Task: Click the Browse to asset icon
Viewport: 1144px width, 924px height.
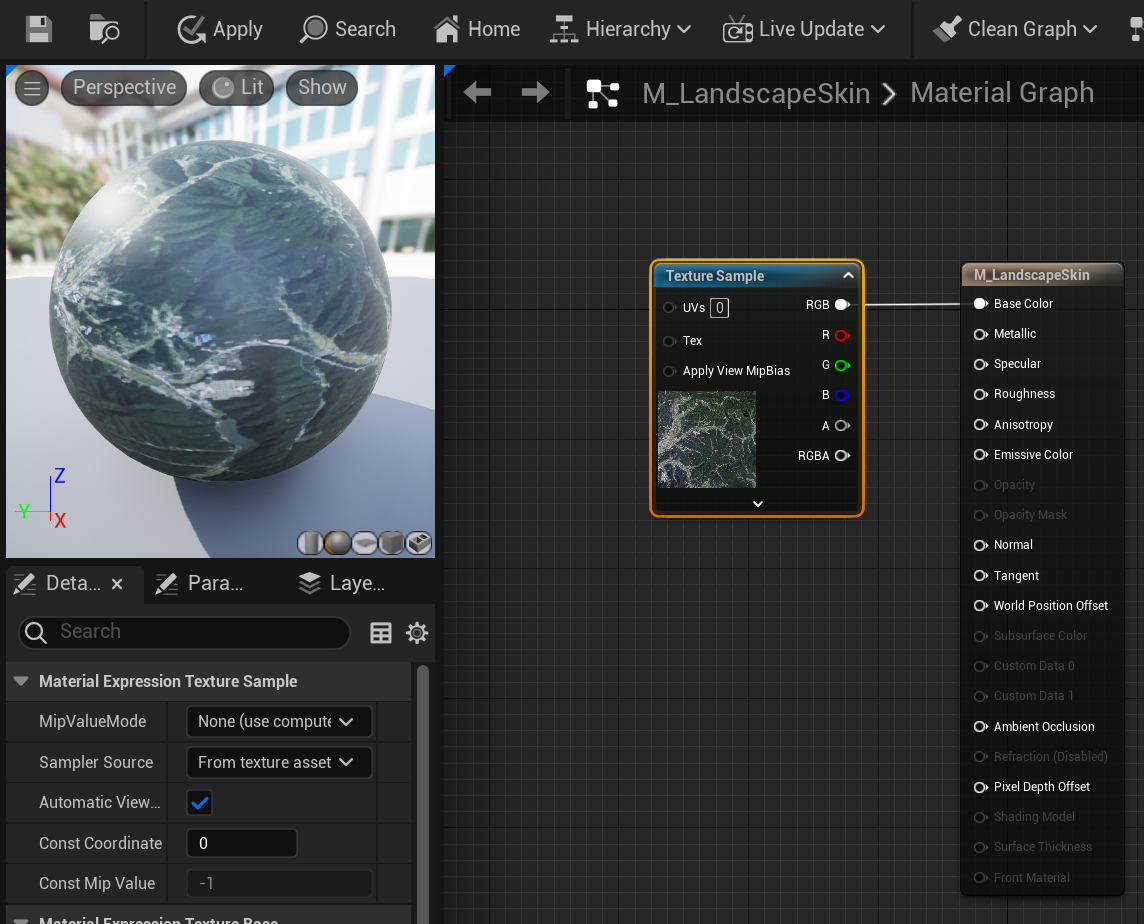Action: pyautogui.click(x=104, y=29)
